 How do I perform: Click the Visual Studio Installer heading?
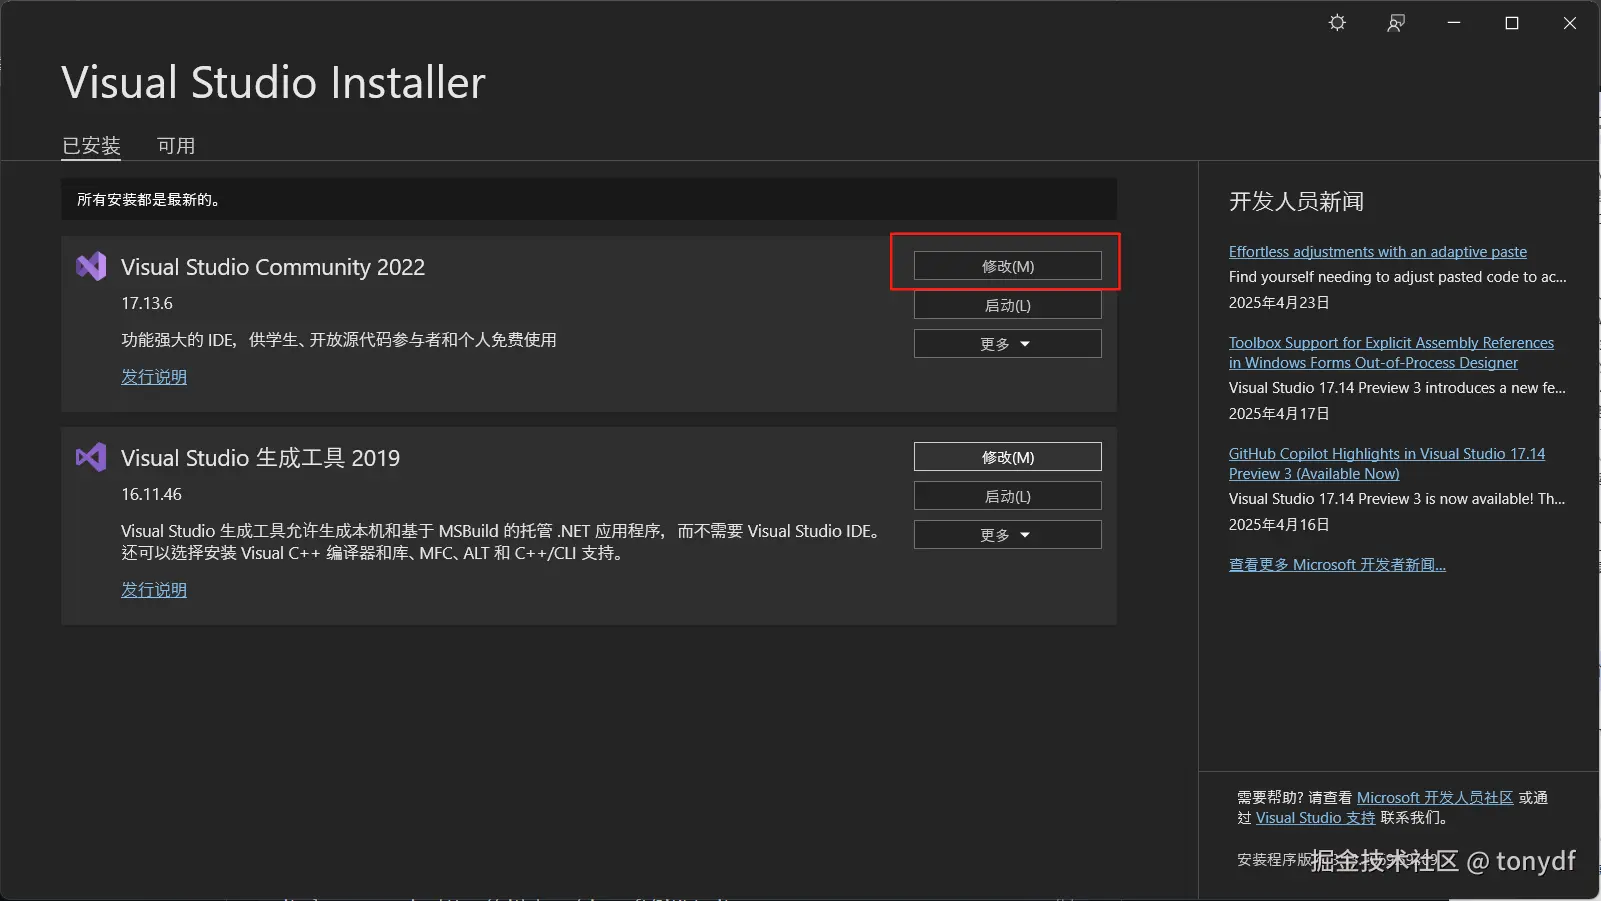click(x=273, y=82)
